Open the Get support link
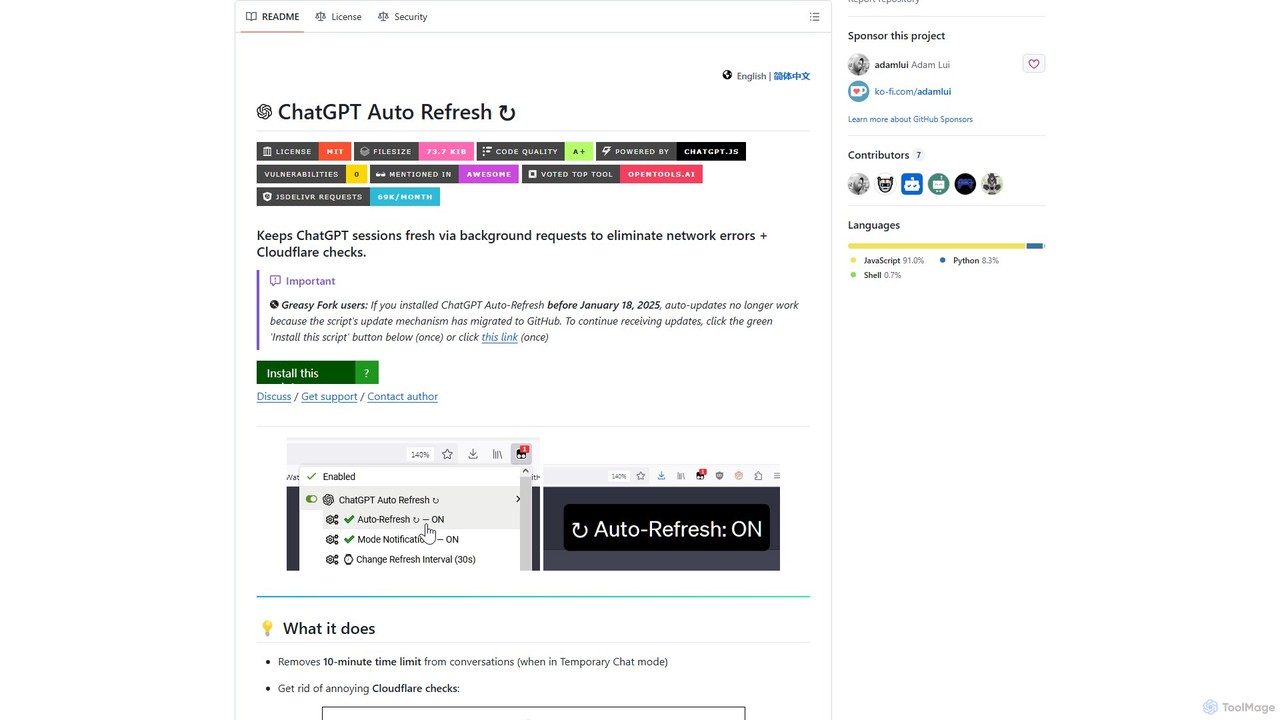The width and height of the screenshot is (1280, 720). click(x=329, y=397)
